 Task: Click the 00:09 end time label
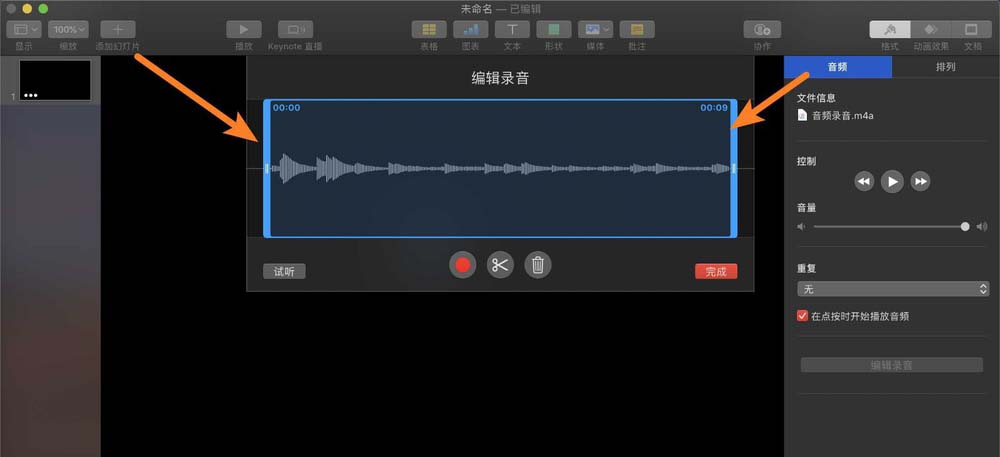(714, 108)
